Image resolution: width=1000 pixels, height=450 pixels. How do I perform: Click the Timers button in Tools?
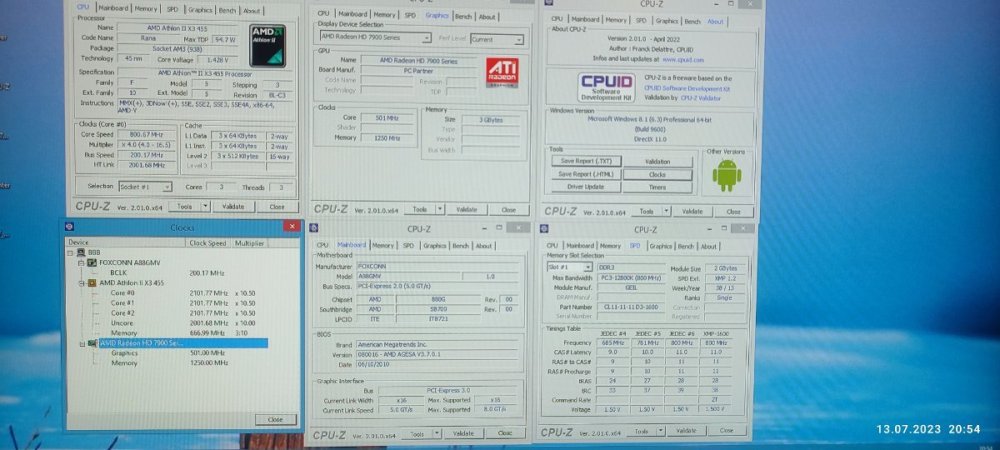click(x=657, y=186)
